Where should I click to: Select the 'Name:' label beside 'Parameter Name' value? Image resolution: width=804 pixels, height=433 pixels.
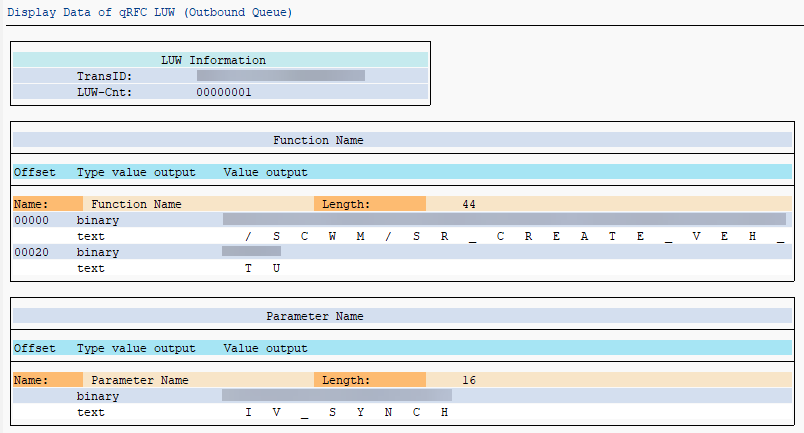31,380
